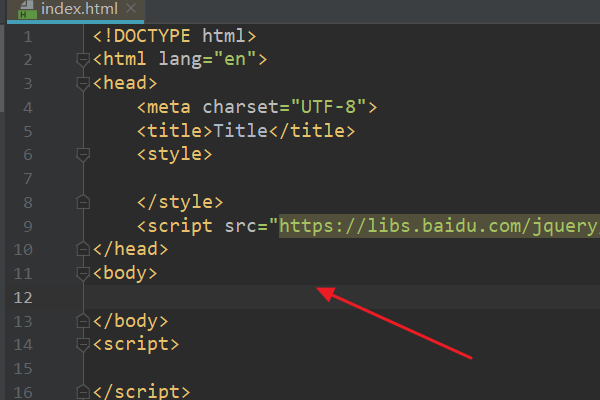
Task: Click the DOCTYPE html declaration
Action: click(174, 36)
